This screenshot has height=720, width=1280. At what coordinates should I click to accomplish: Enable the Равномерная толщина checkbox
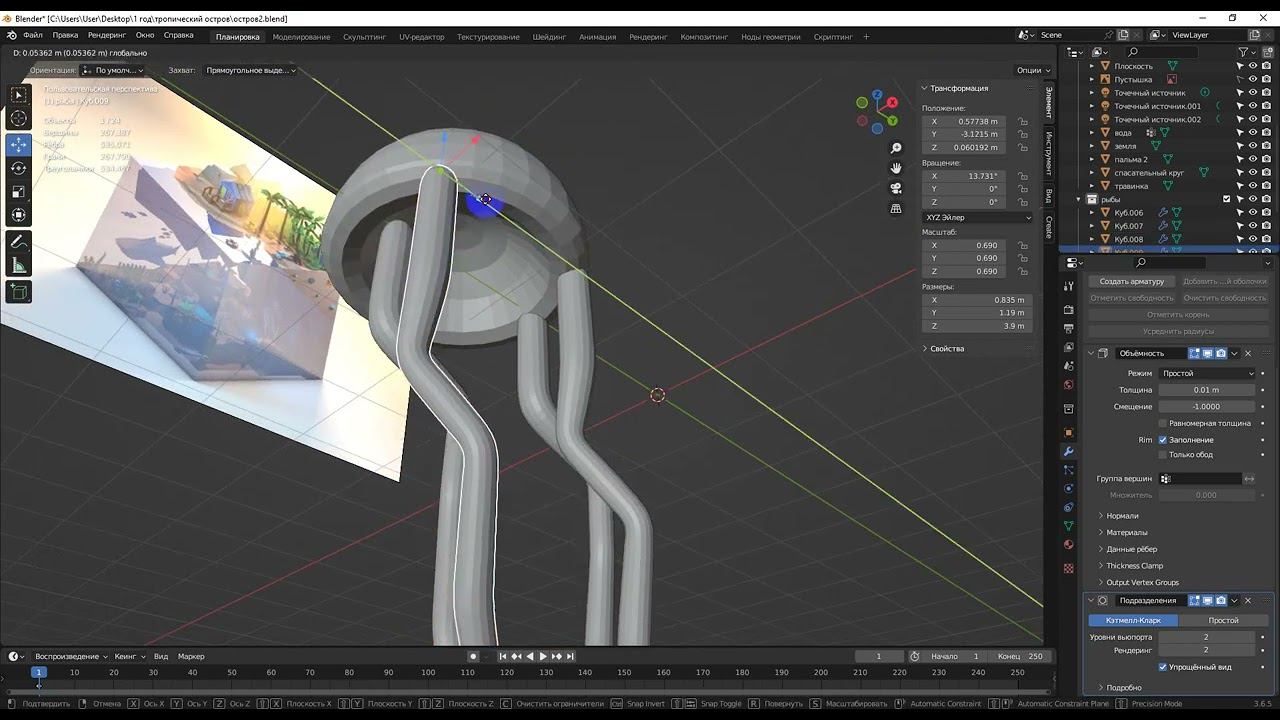1163,423
